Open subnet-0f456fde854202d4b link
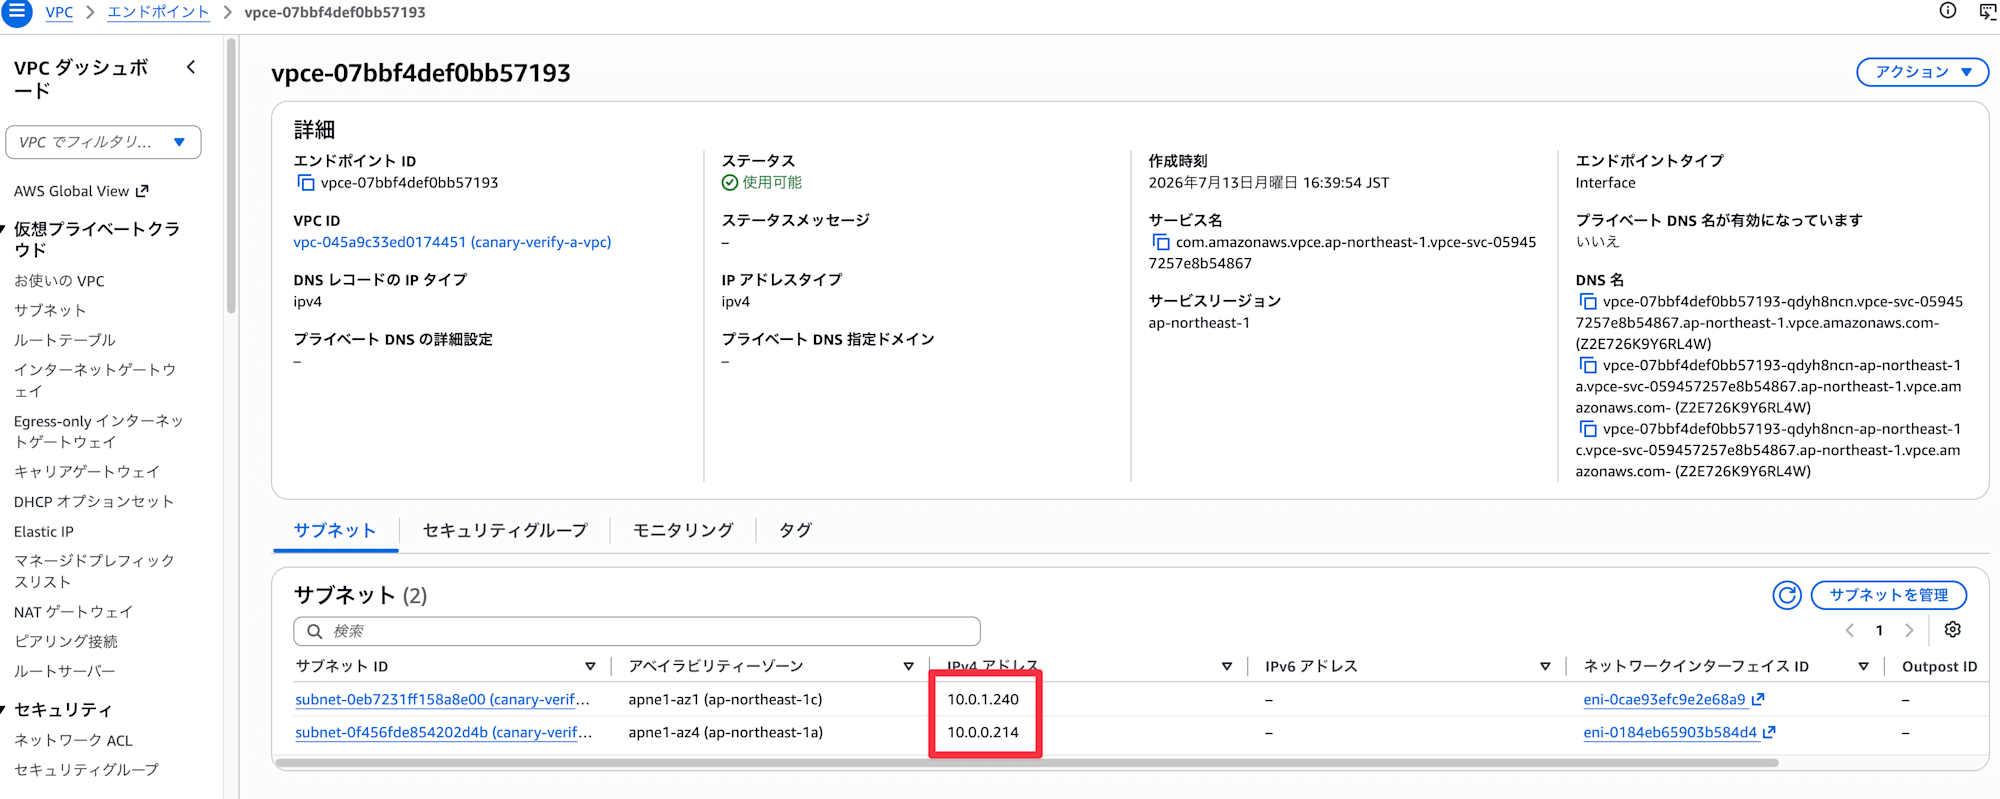2000x799 pixels. click(x=443, y=732)
